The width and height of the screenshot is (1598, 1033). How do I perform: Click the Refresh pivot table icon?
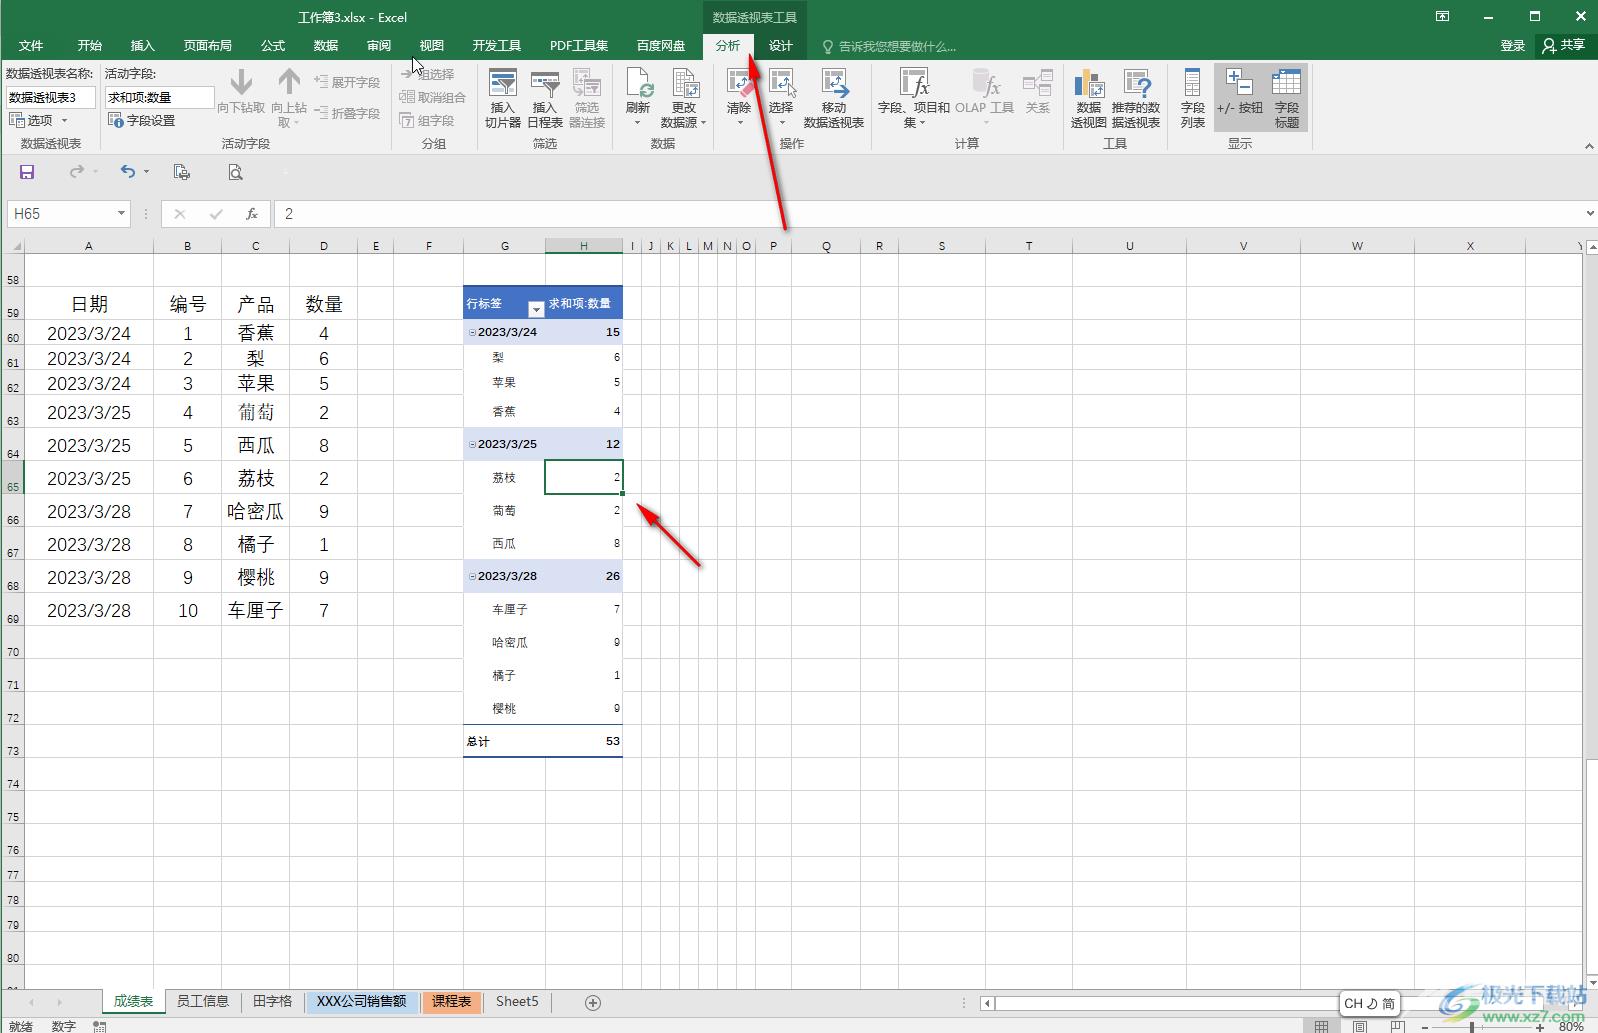coord(638,84)
